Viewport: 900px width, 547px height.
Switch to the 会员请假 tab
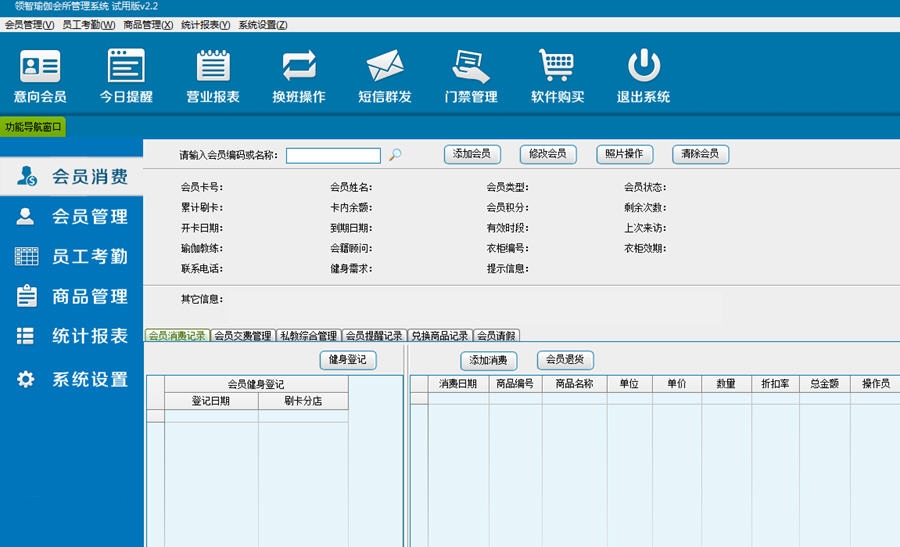pyautogui.click(x=496, y=336)
